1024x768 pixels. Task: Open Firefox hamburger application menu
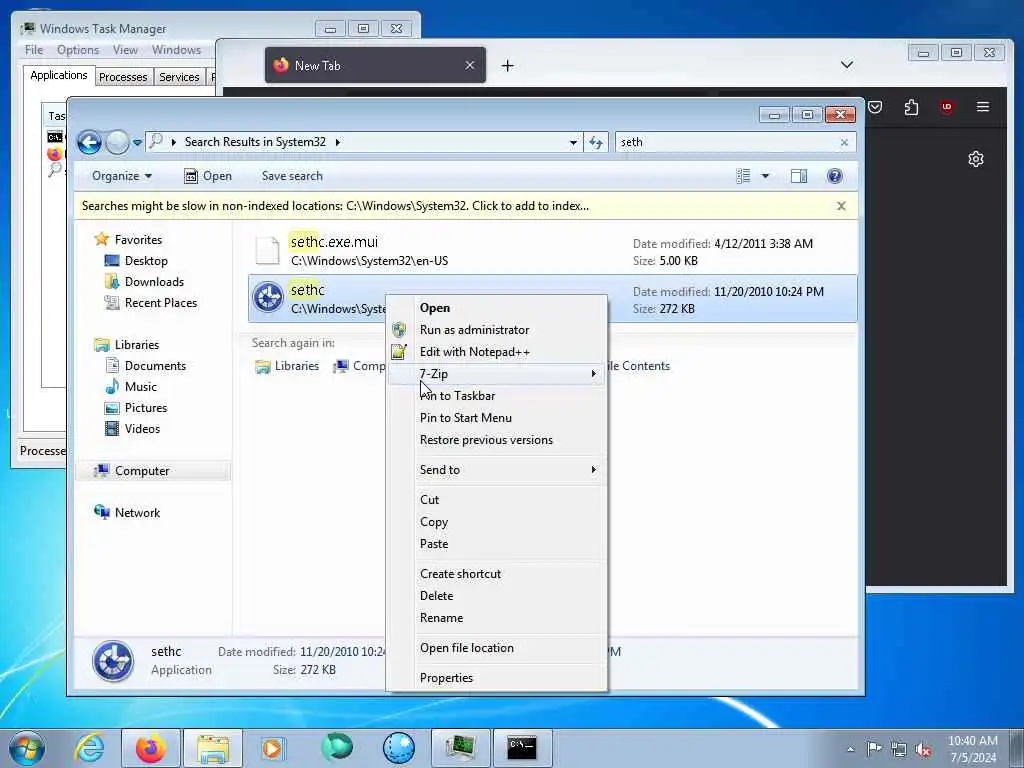(x=983, y=106)
